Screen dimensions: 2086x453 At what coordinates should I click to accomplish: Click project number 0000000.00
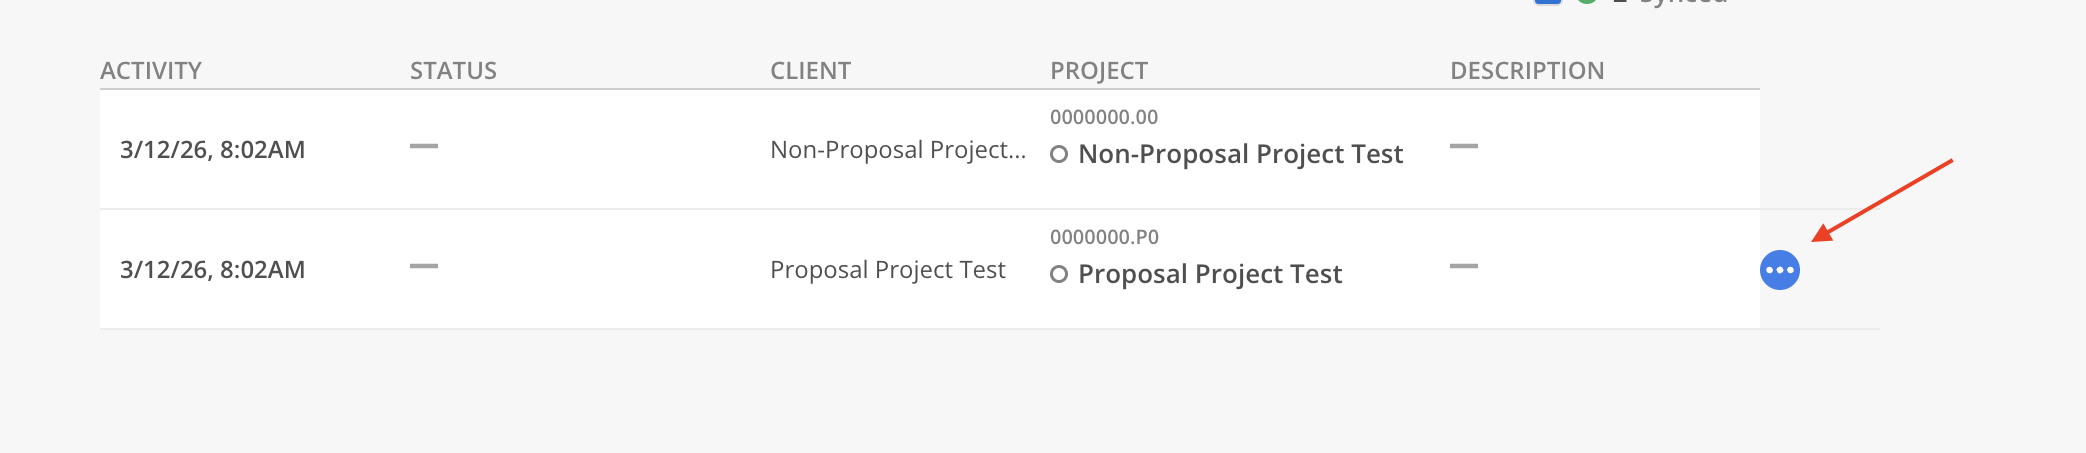(1103, 117)
